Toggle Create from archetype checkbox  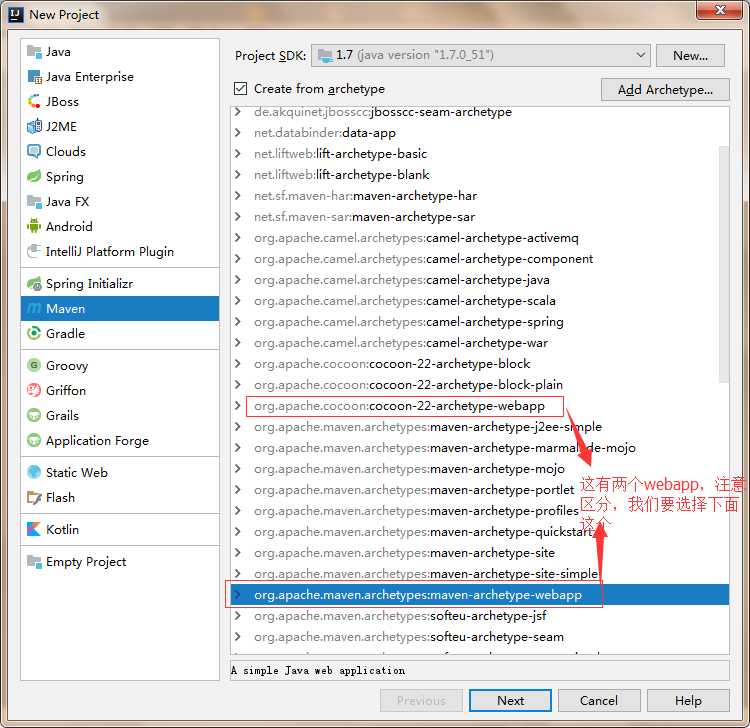pos(241,88)
